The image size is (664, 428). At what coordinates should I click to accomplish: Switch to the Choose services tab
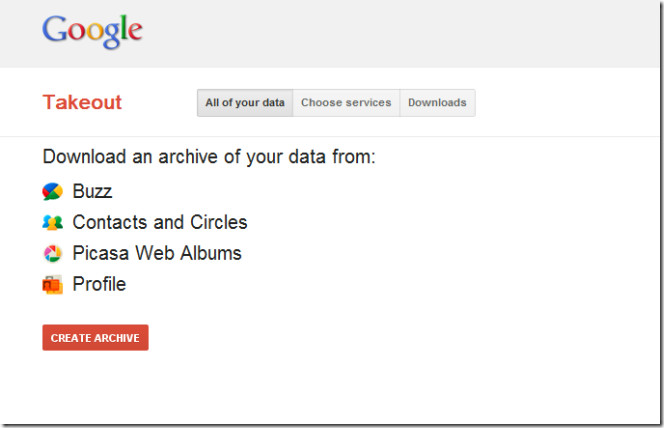[346, 103]
